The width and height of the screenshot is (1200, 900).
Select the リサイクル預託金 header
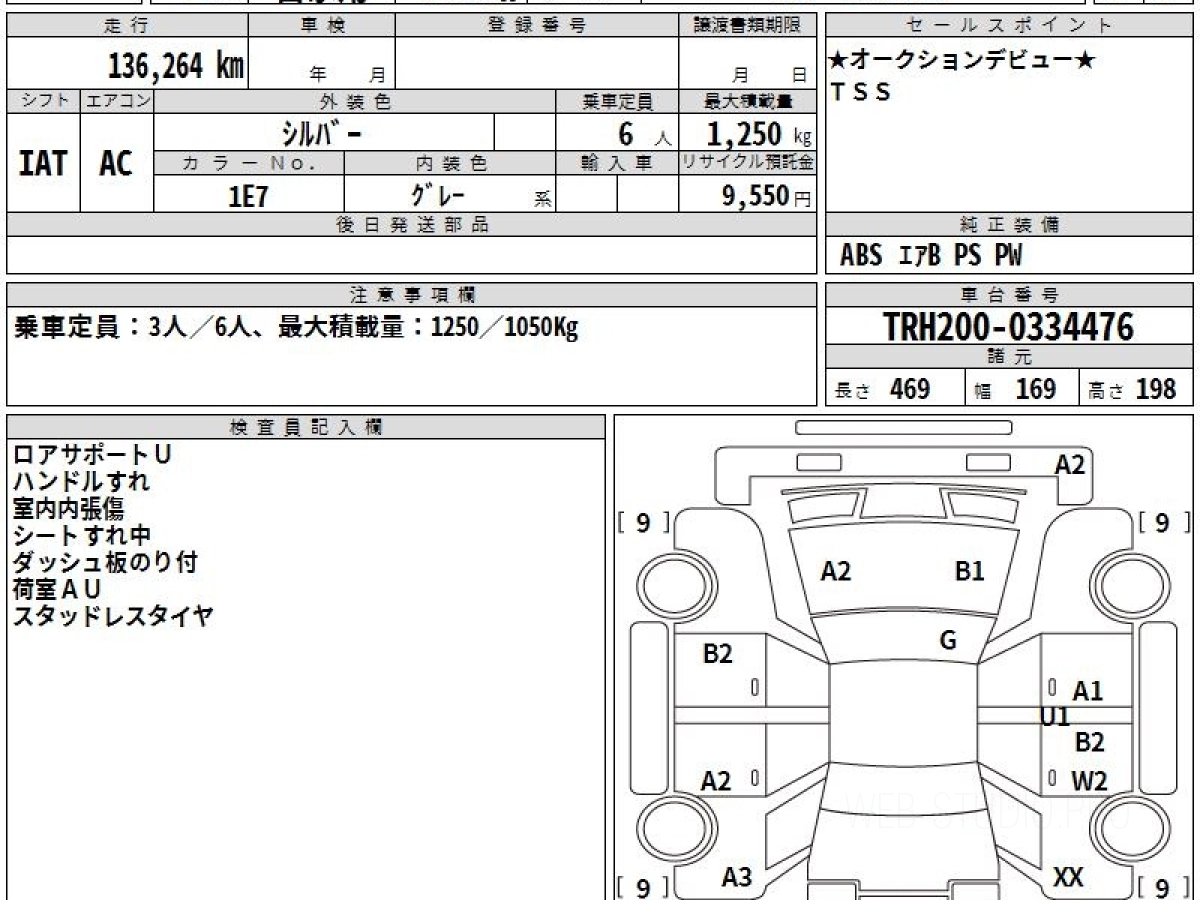pyautogui.click(x=747, y=163)
